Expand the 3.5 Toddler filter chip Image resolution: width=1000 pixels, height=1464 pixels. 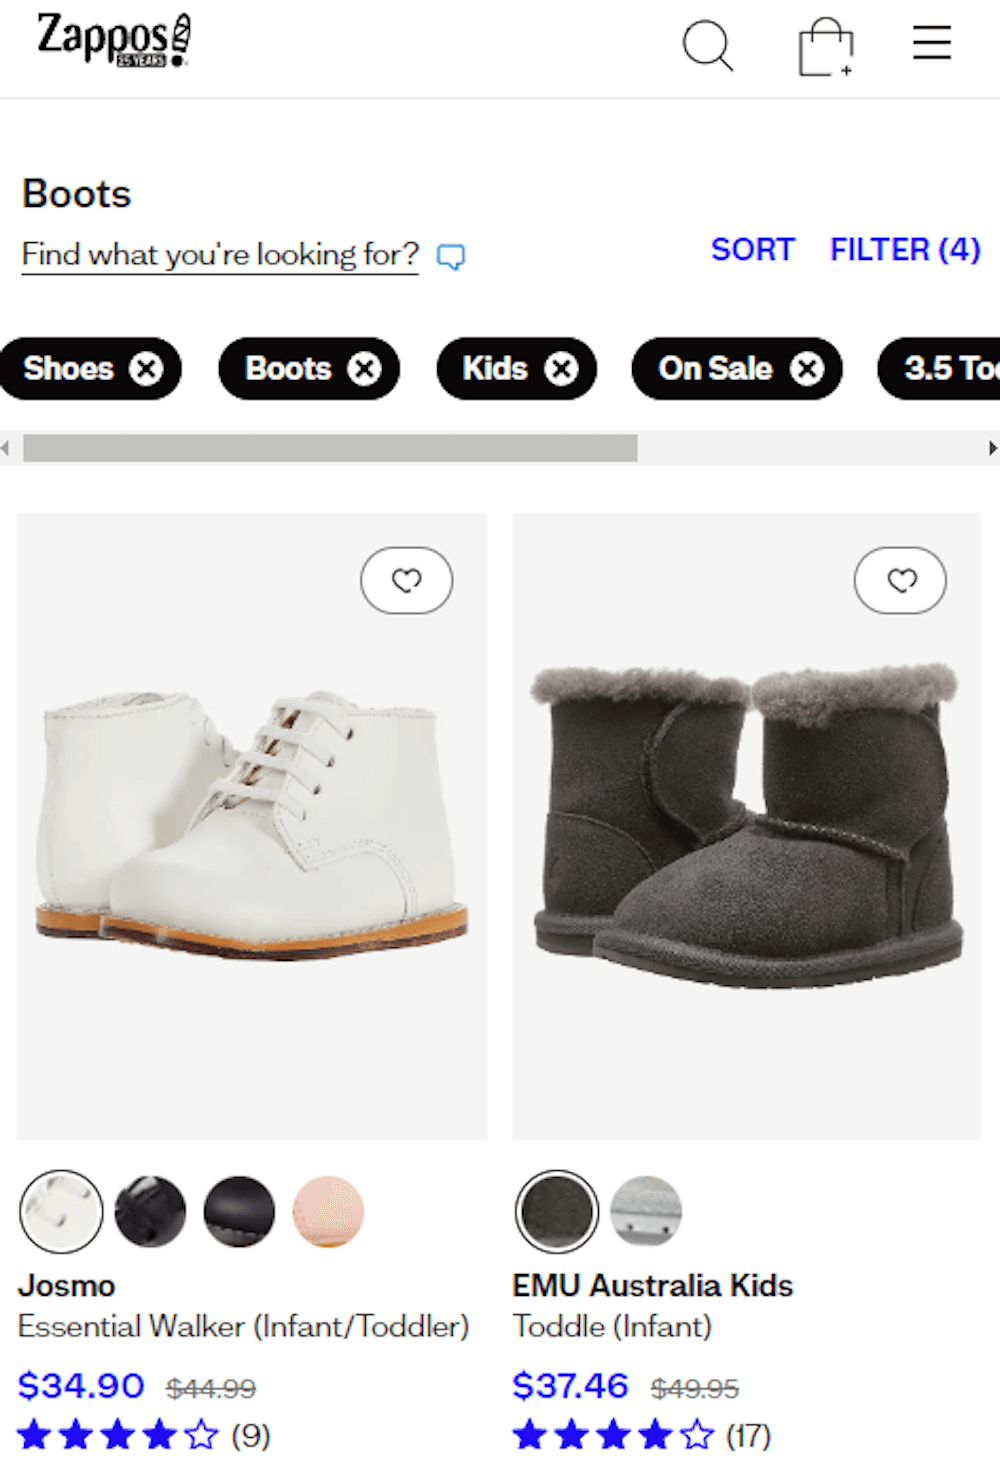point(945,369)
